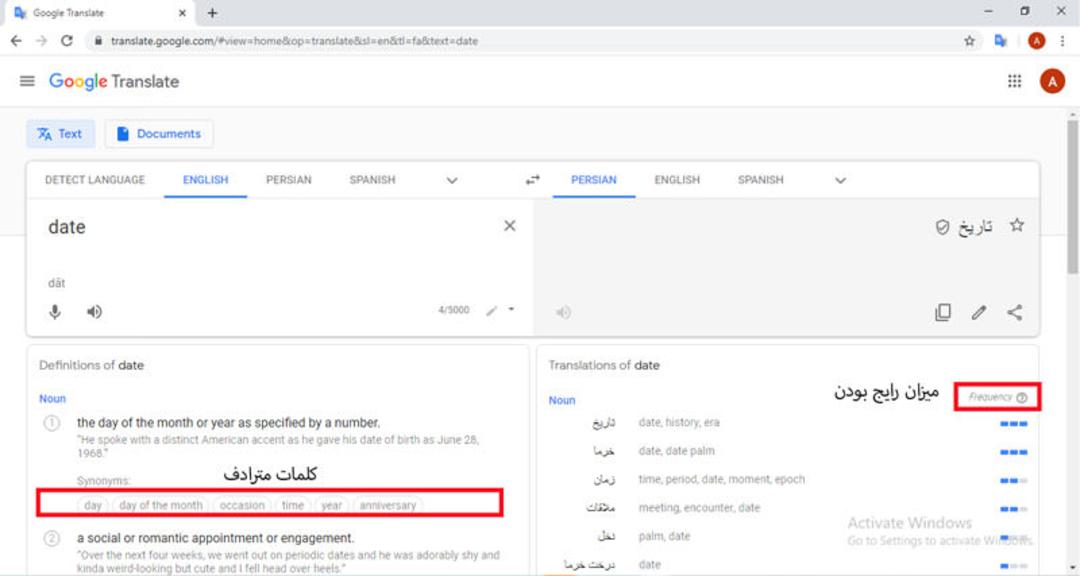Select Persian as source language
The image size is (1080, 576).
coord(289,180)
